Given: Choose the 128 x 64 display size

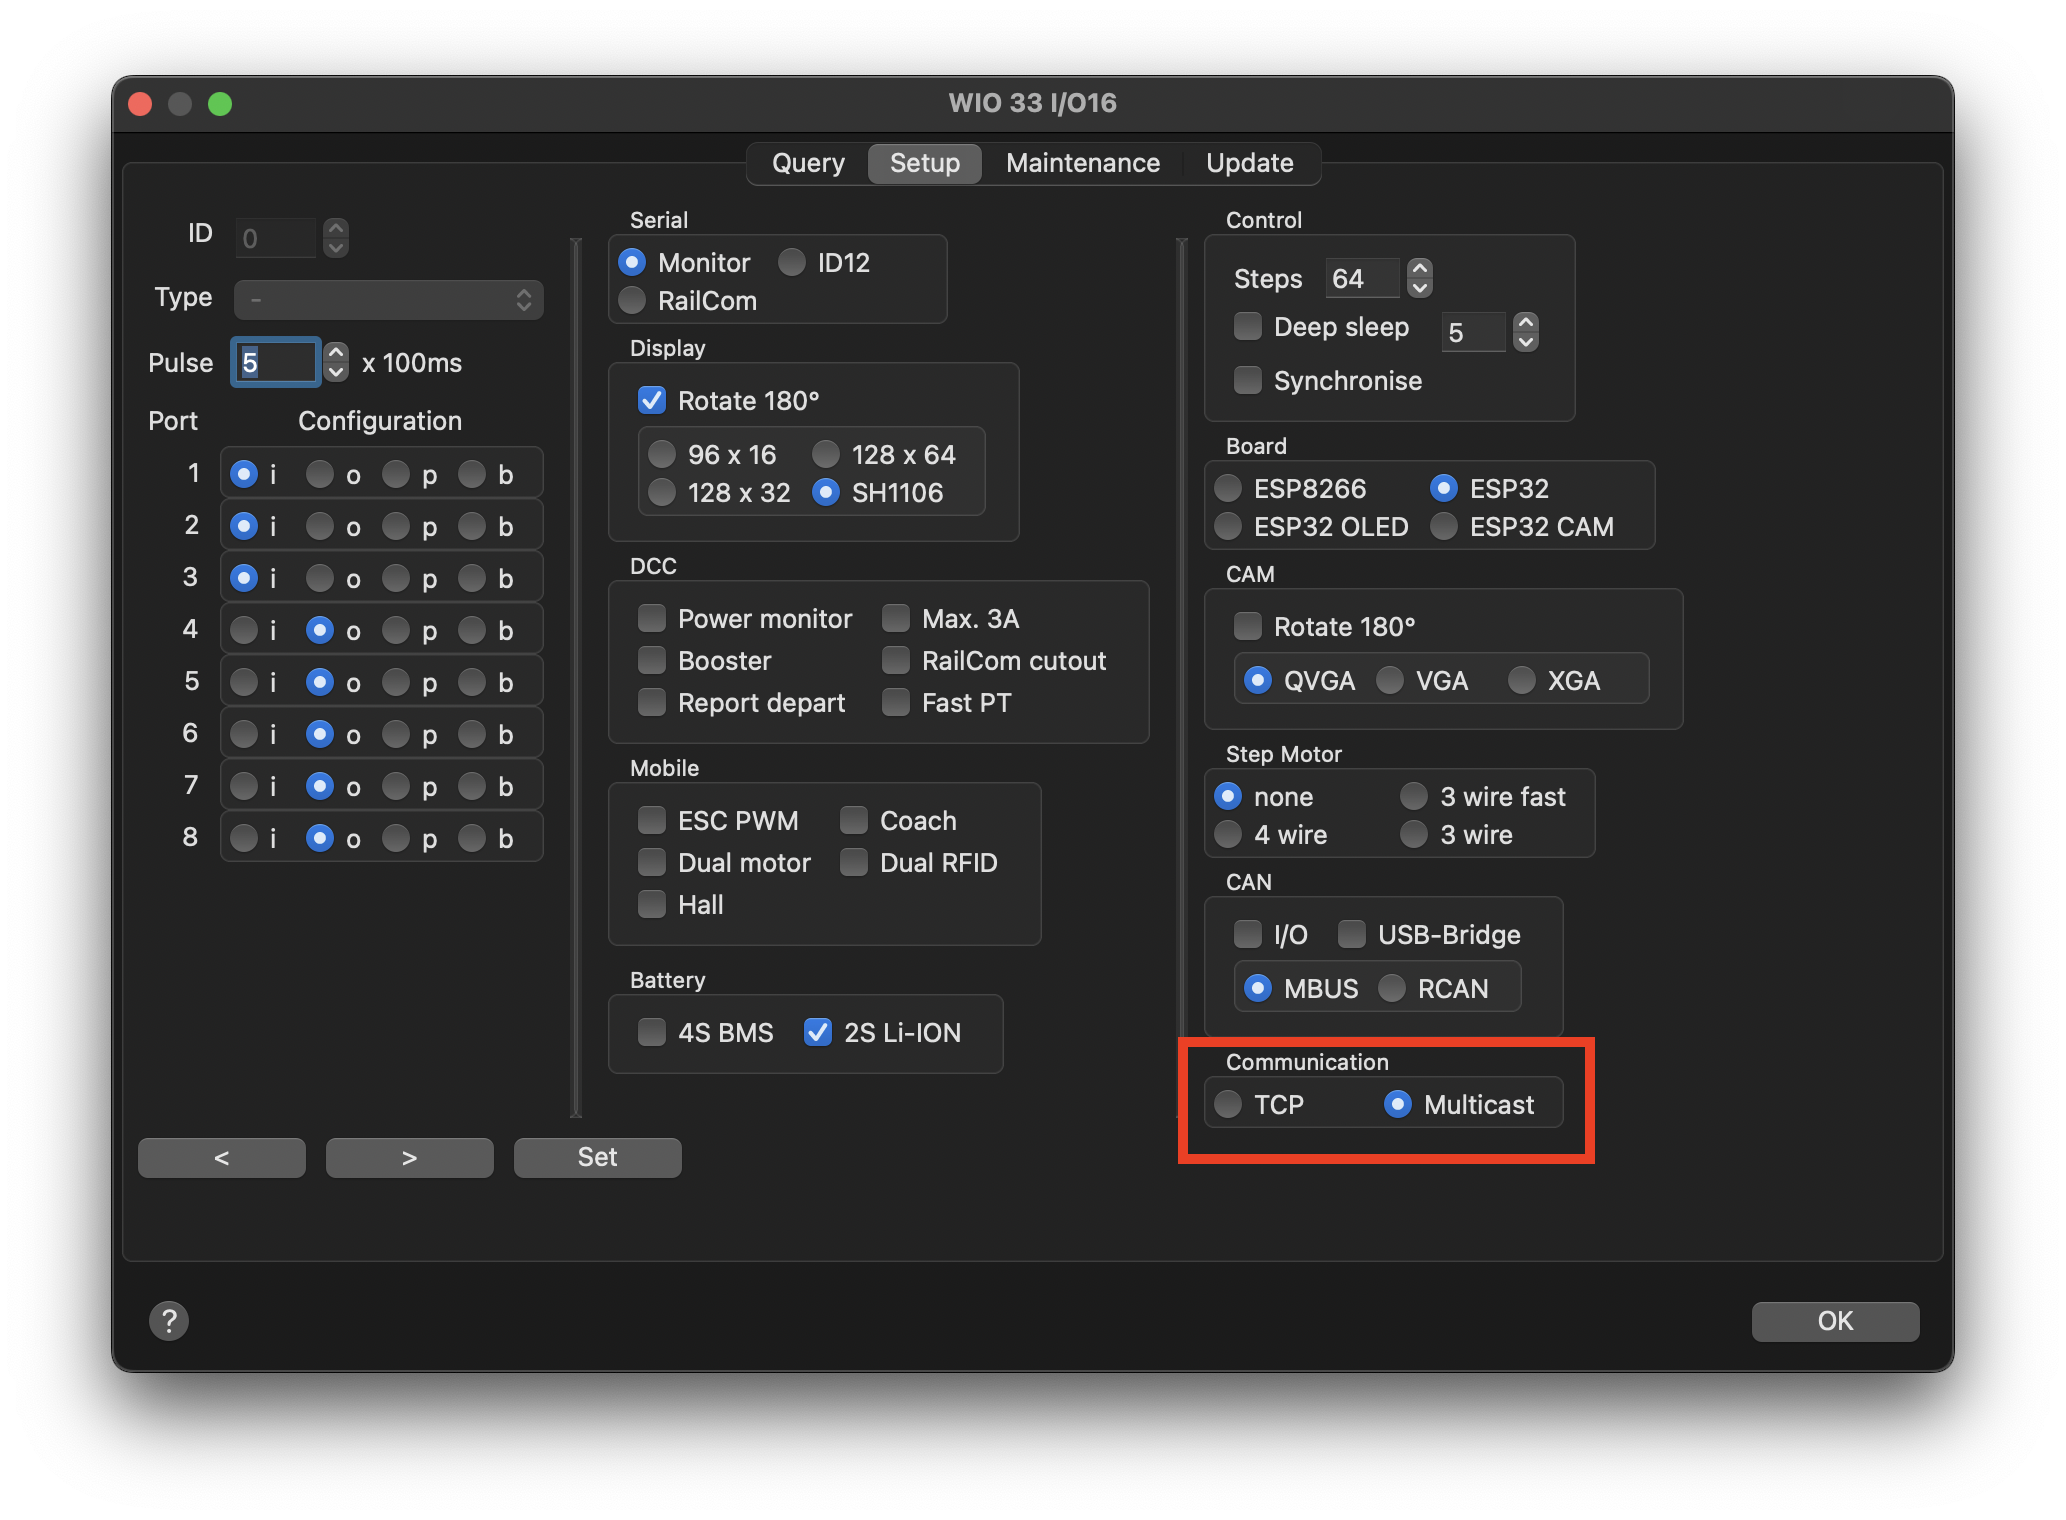Looking at the screenshot, I should [x=826, y=454].
